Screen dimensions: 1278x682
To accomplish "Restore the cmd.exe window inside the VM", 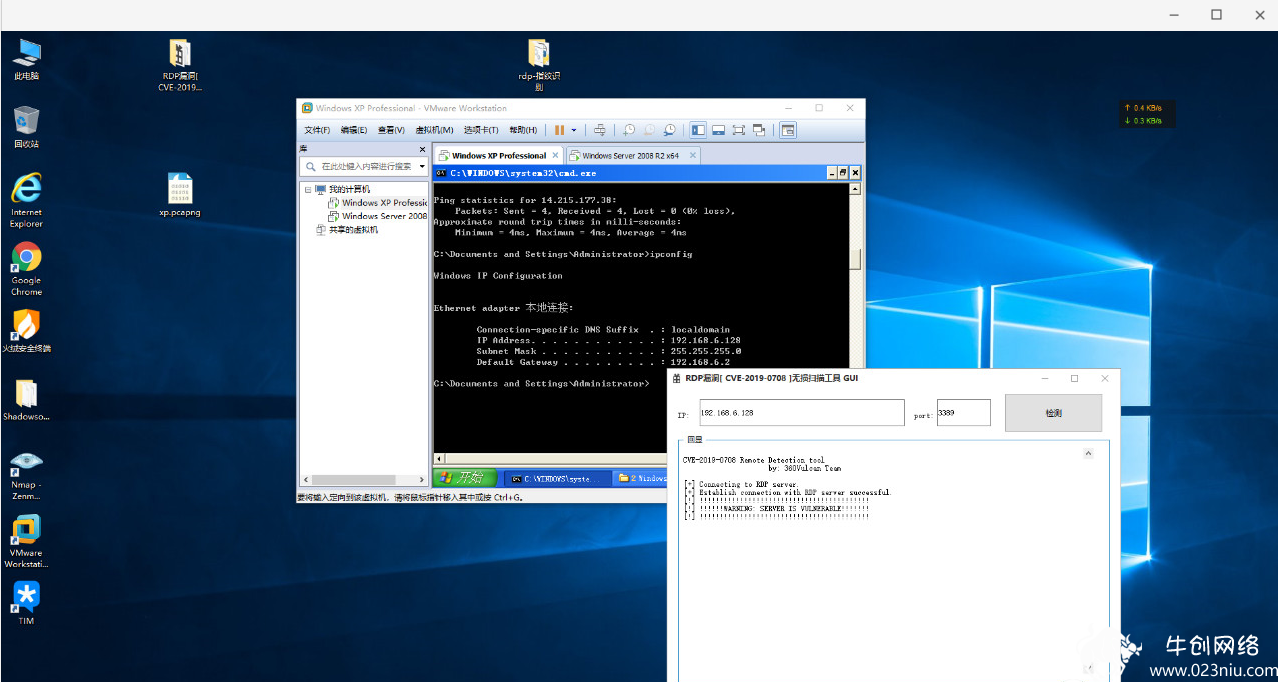I will (843, 173).
